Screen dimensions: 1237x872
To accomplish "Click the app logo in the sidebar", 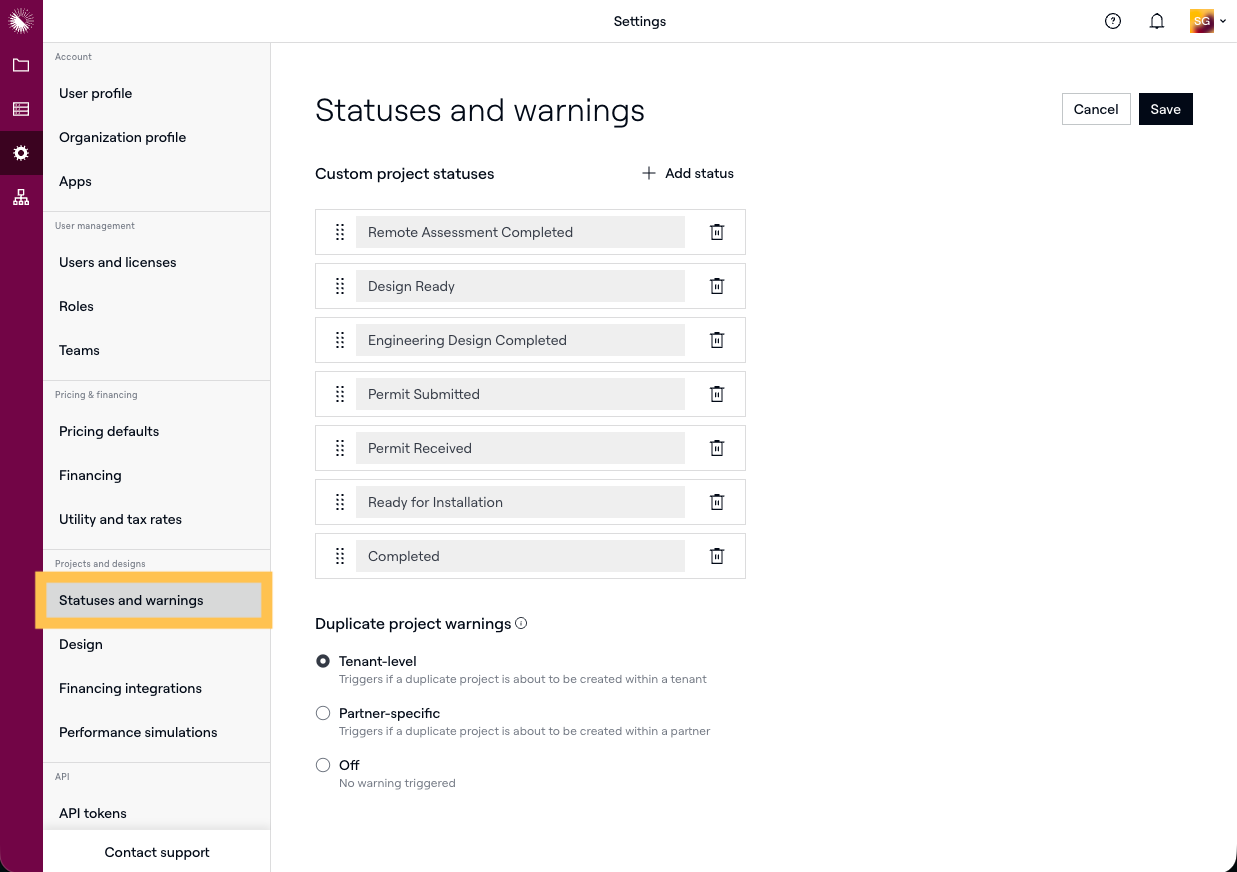I will [21, 21].
